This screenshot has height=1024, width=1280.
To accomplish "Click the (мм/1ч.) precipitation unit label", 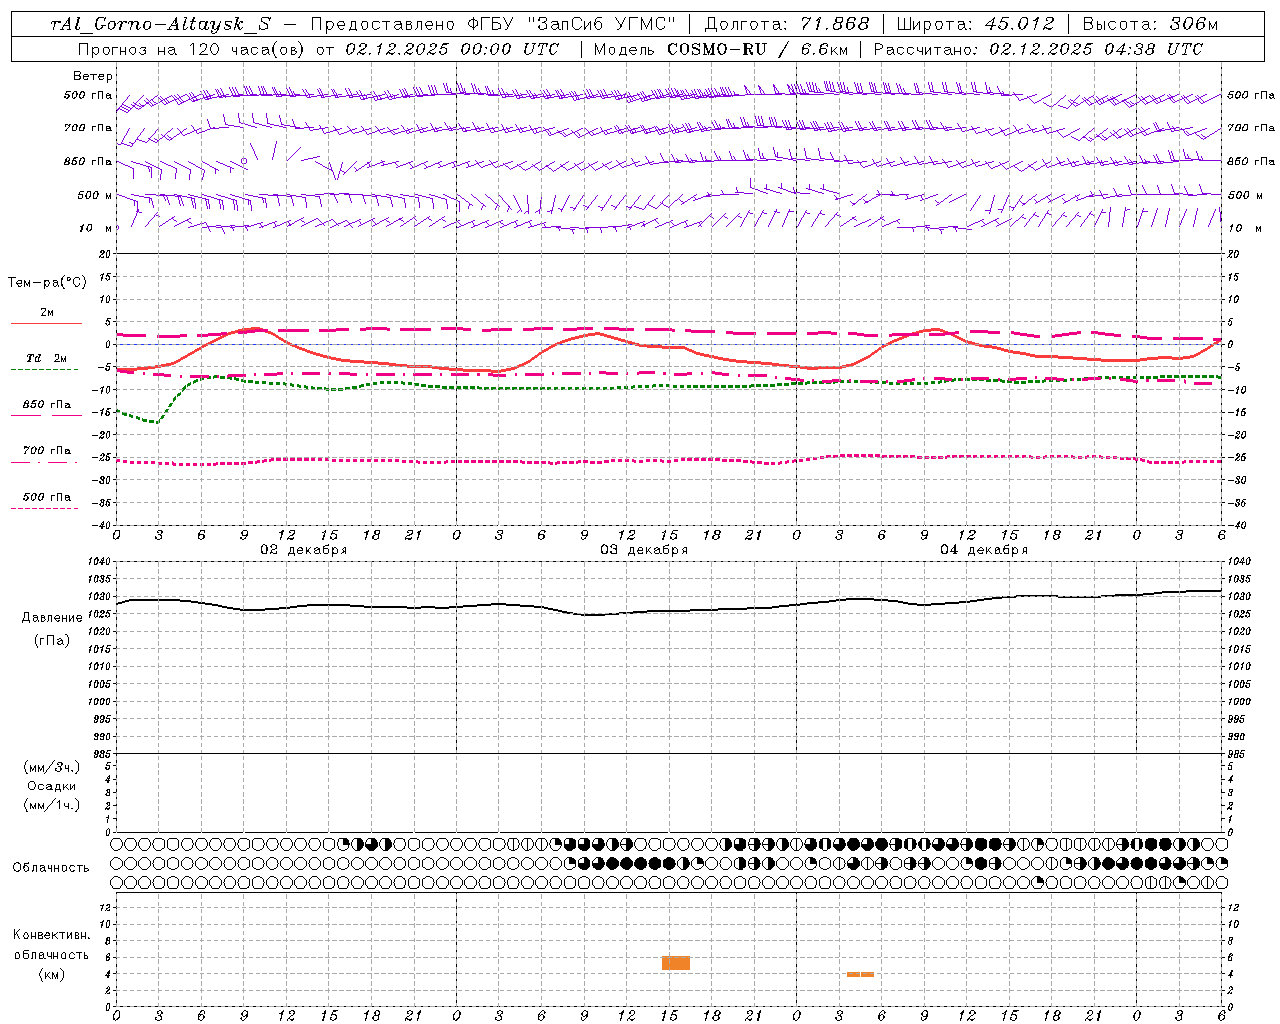I will tap(52, 805).
